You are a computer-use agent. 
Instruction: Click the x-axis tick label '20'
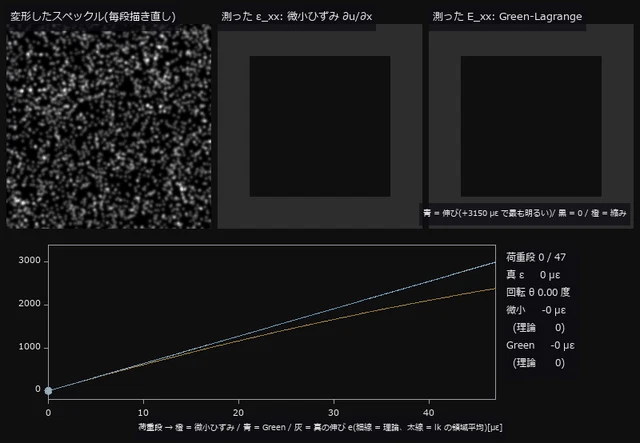point(238,413)
